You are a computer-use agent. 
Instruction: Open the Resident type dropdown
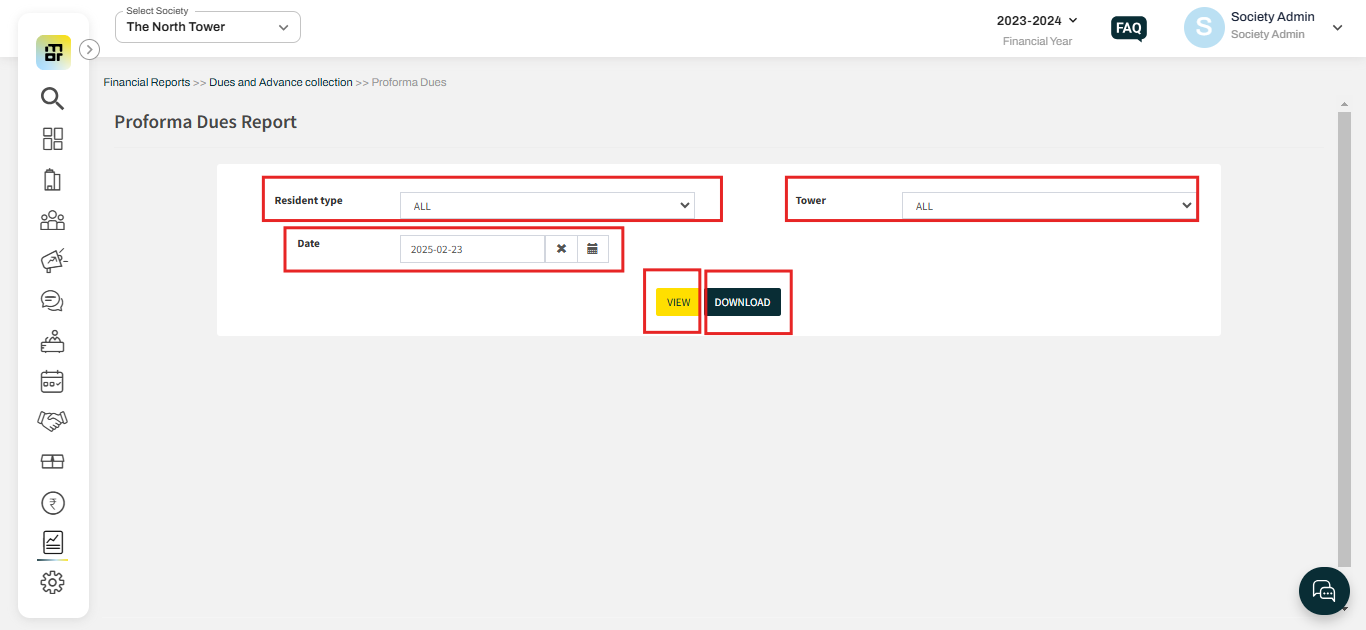(547, 206)
